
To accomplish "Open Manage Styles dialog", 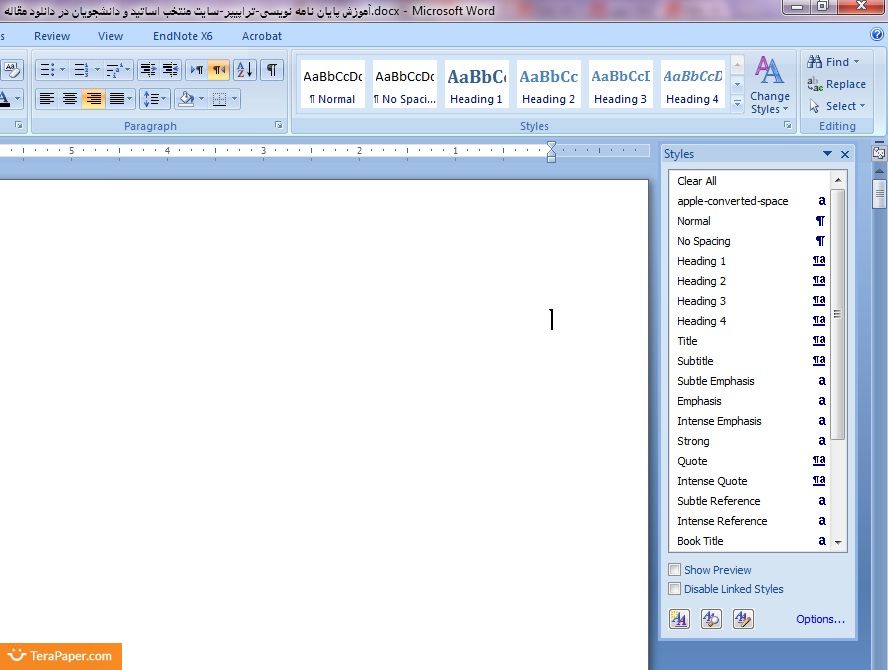I will [x=742, y=619].
